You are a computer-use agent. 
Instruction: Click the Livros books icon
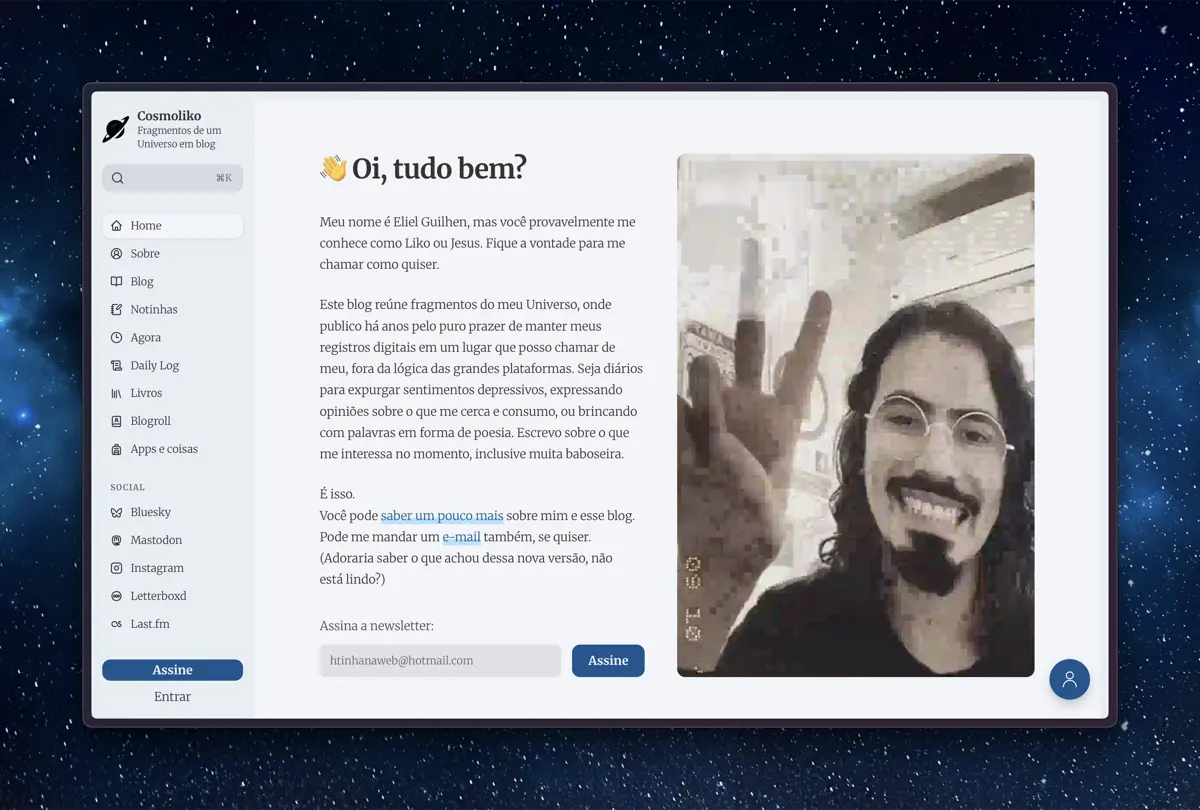coord(117,394)
